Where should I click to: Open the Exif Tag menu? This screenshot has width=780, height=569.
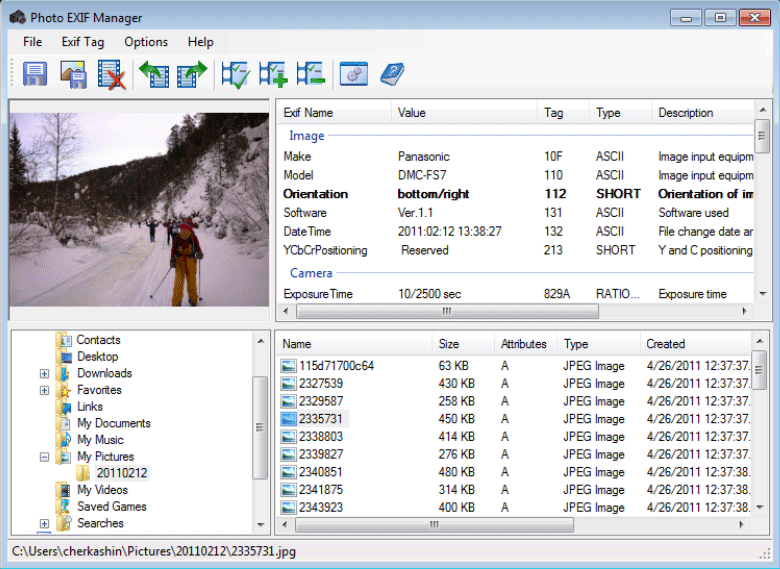click(82, 42)
